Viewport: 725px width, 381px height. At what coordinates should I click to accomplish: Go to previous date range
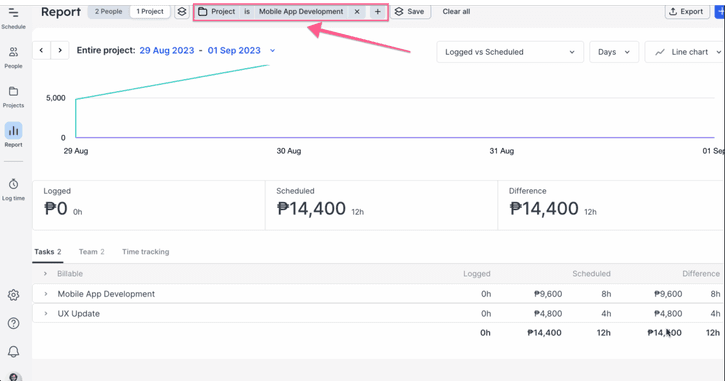tap(42, 50)
